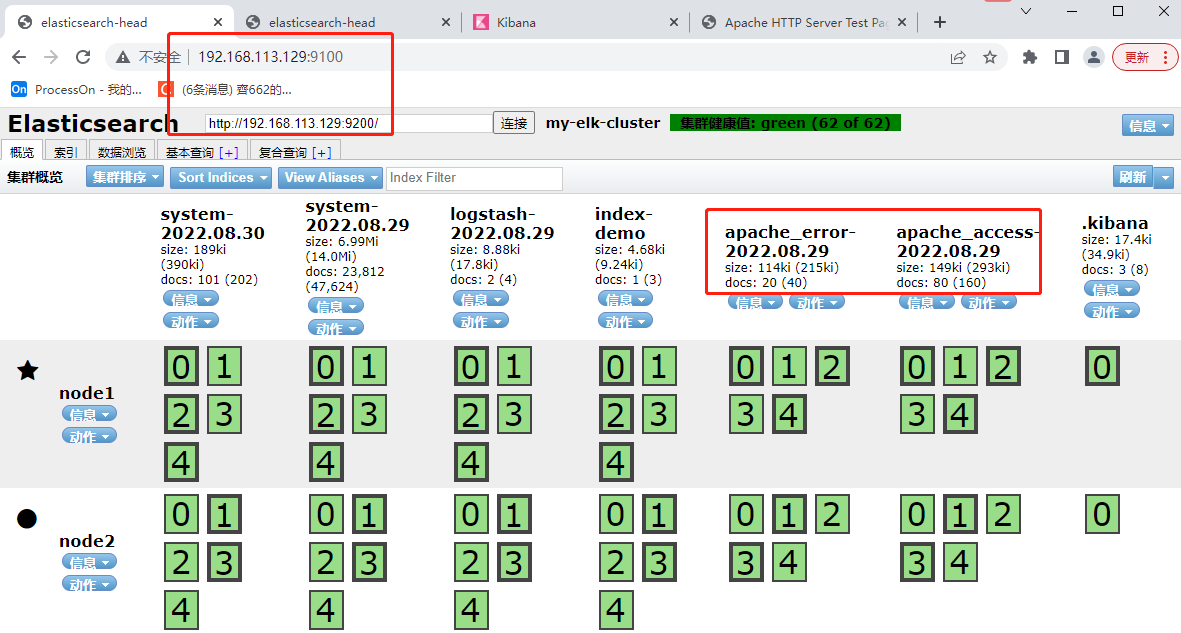Reload the page with the refresh icon
The height and width of the screenshot is (633, 1181).
coord(83,57)
